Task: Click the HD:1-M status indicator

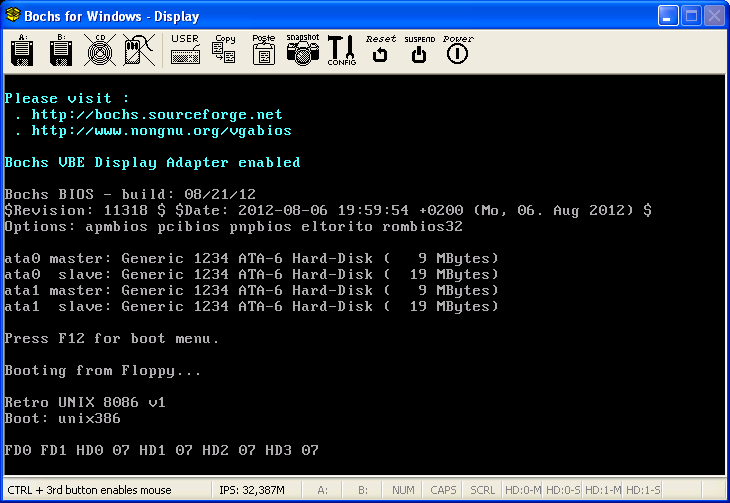Action: point(603,490)
